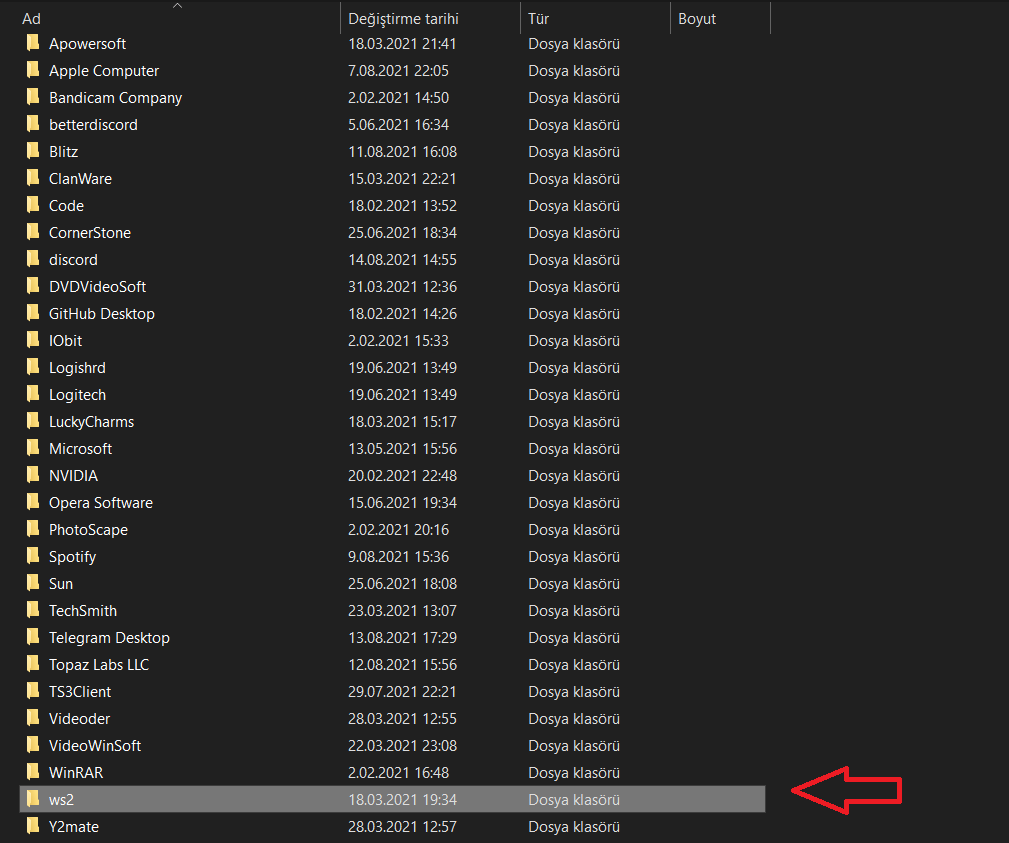Select the Topaz Labs LLC folder name
Screen dimensions: 1009x843
pos(99,665)
